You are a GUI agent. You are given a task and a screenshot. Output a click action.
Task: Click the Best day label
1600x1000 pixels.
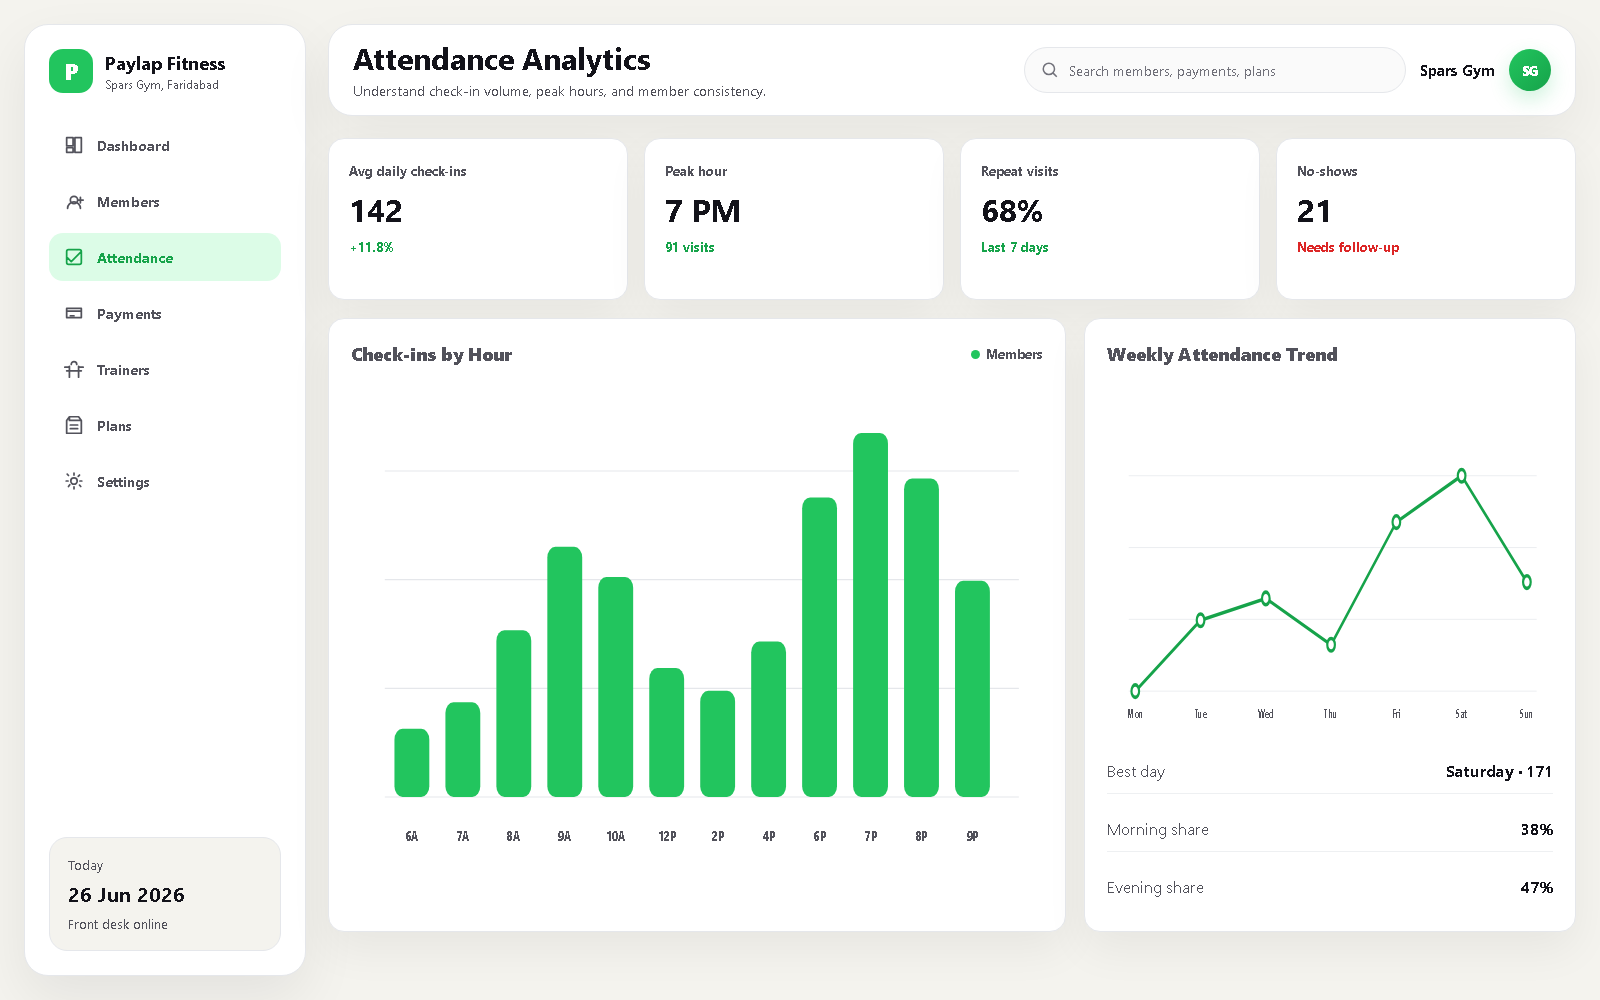(1136, 771)
